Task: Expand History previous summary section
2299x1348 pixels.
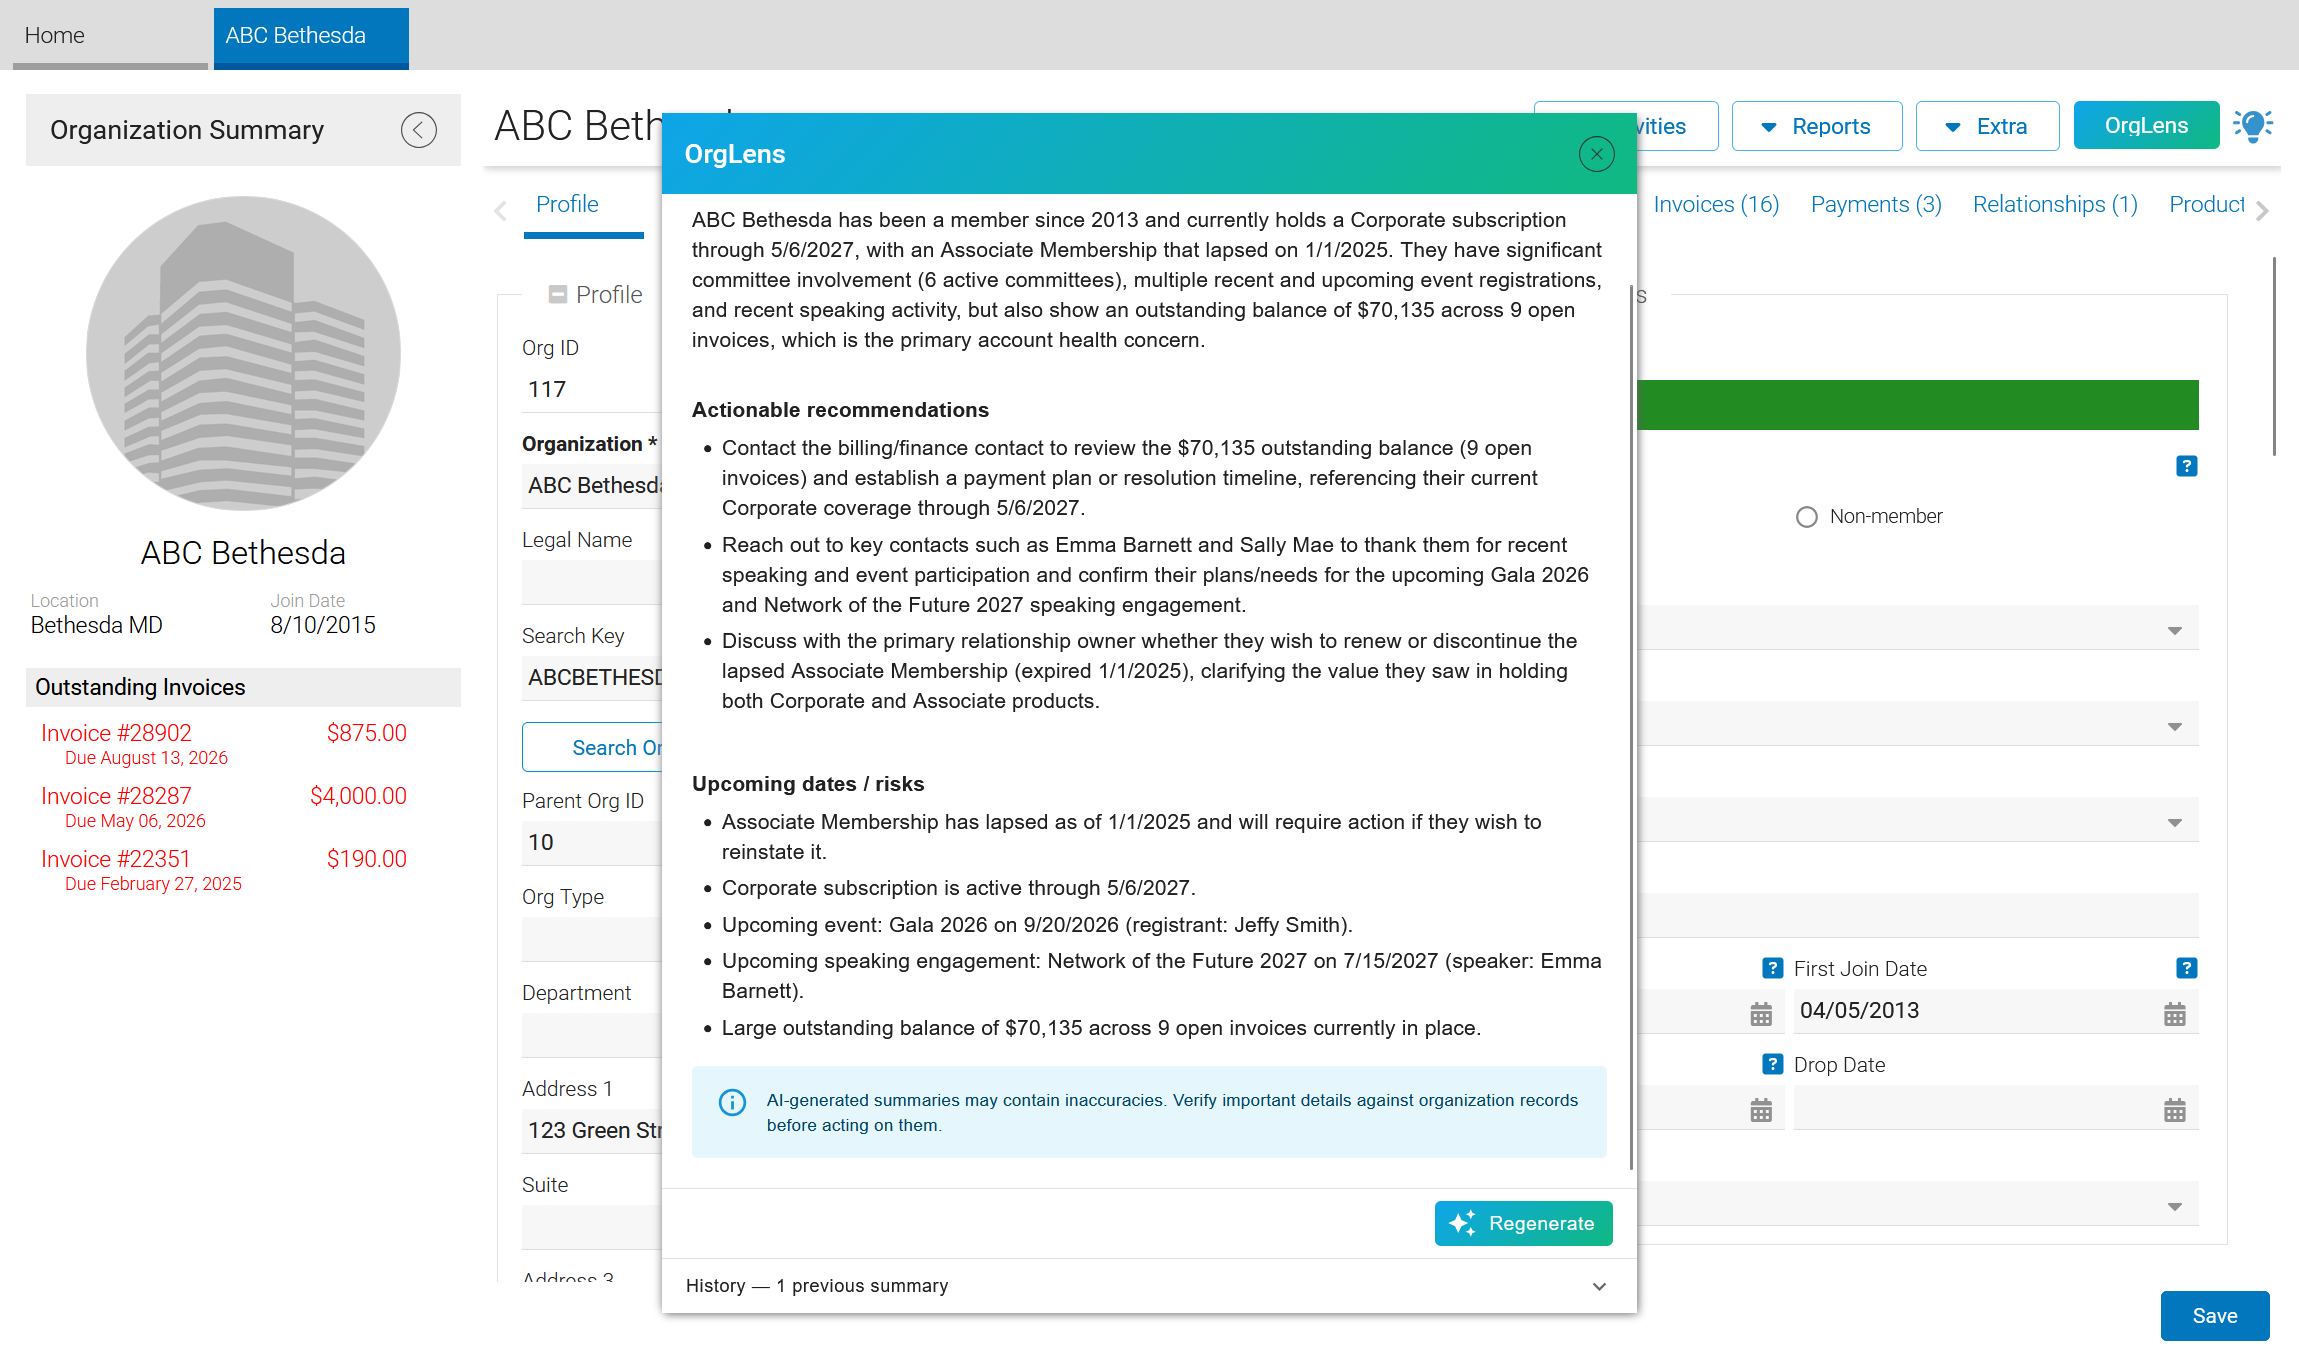Action: [1149, 1286]
